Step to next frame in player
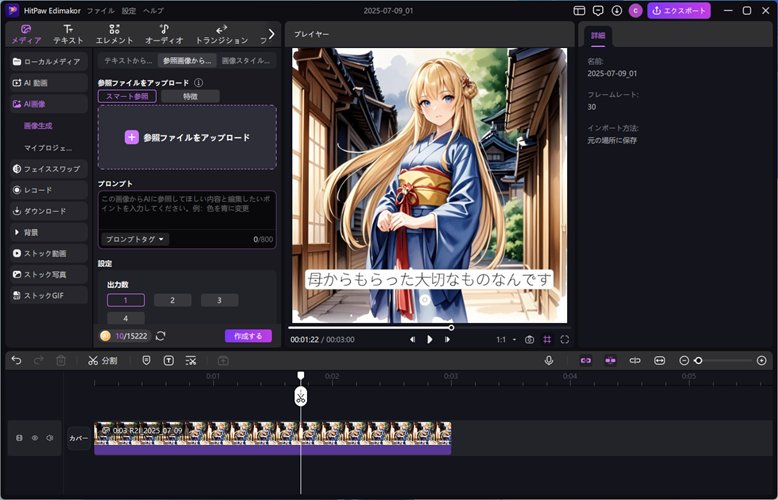Image resolution: width=778 pixels, height=500 pixels. (x=448, y=339)
